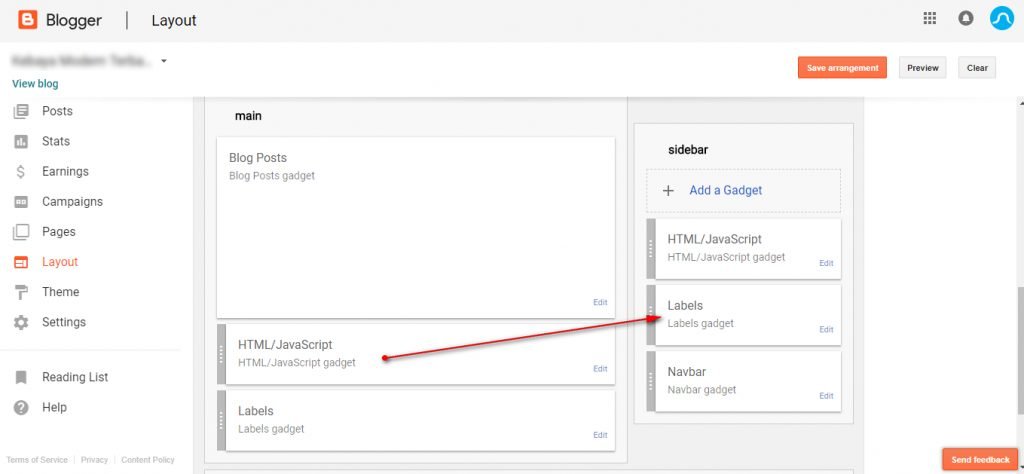
Task: Click the Posts icon in sidebar
Action: point(21,111)
